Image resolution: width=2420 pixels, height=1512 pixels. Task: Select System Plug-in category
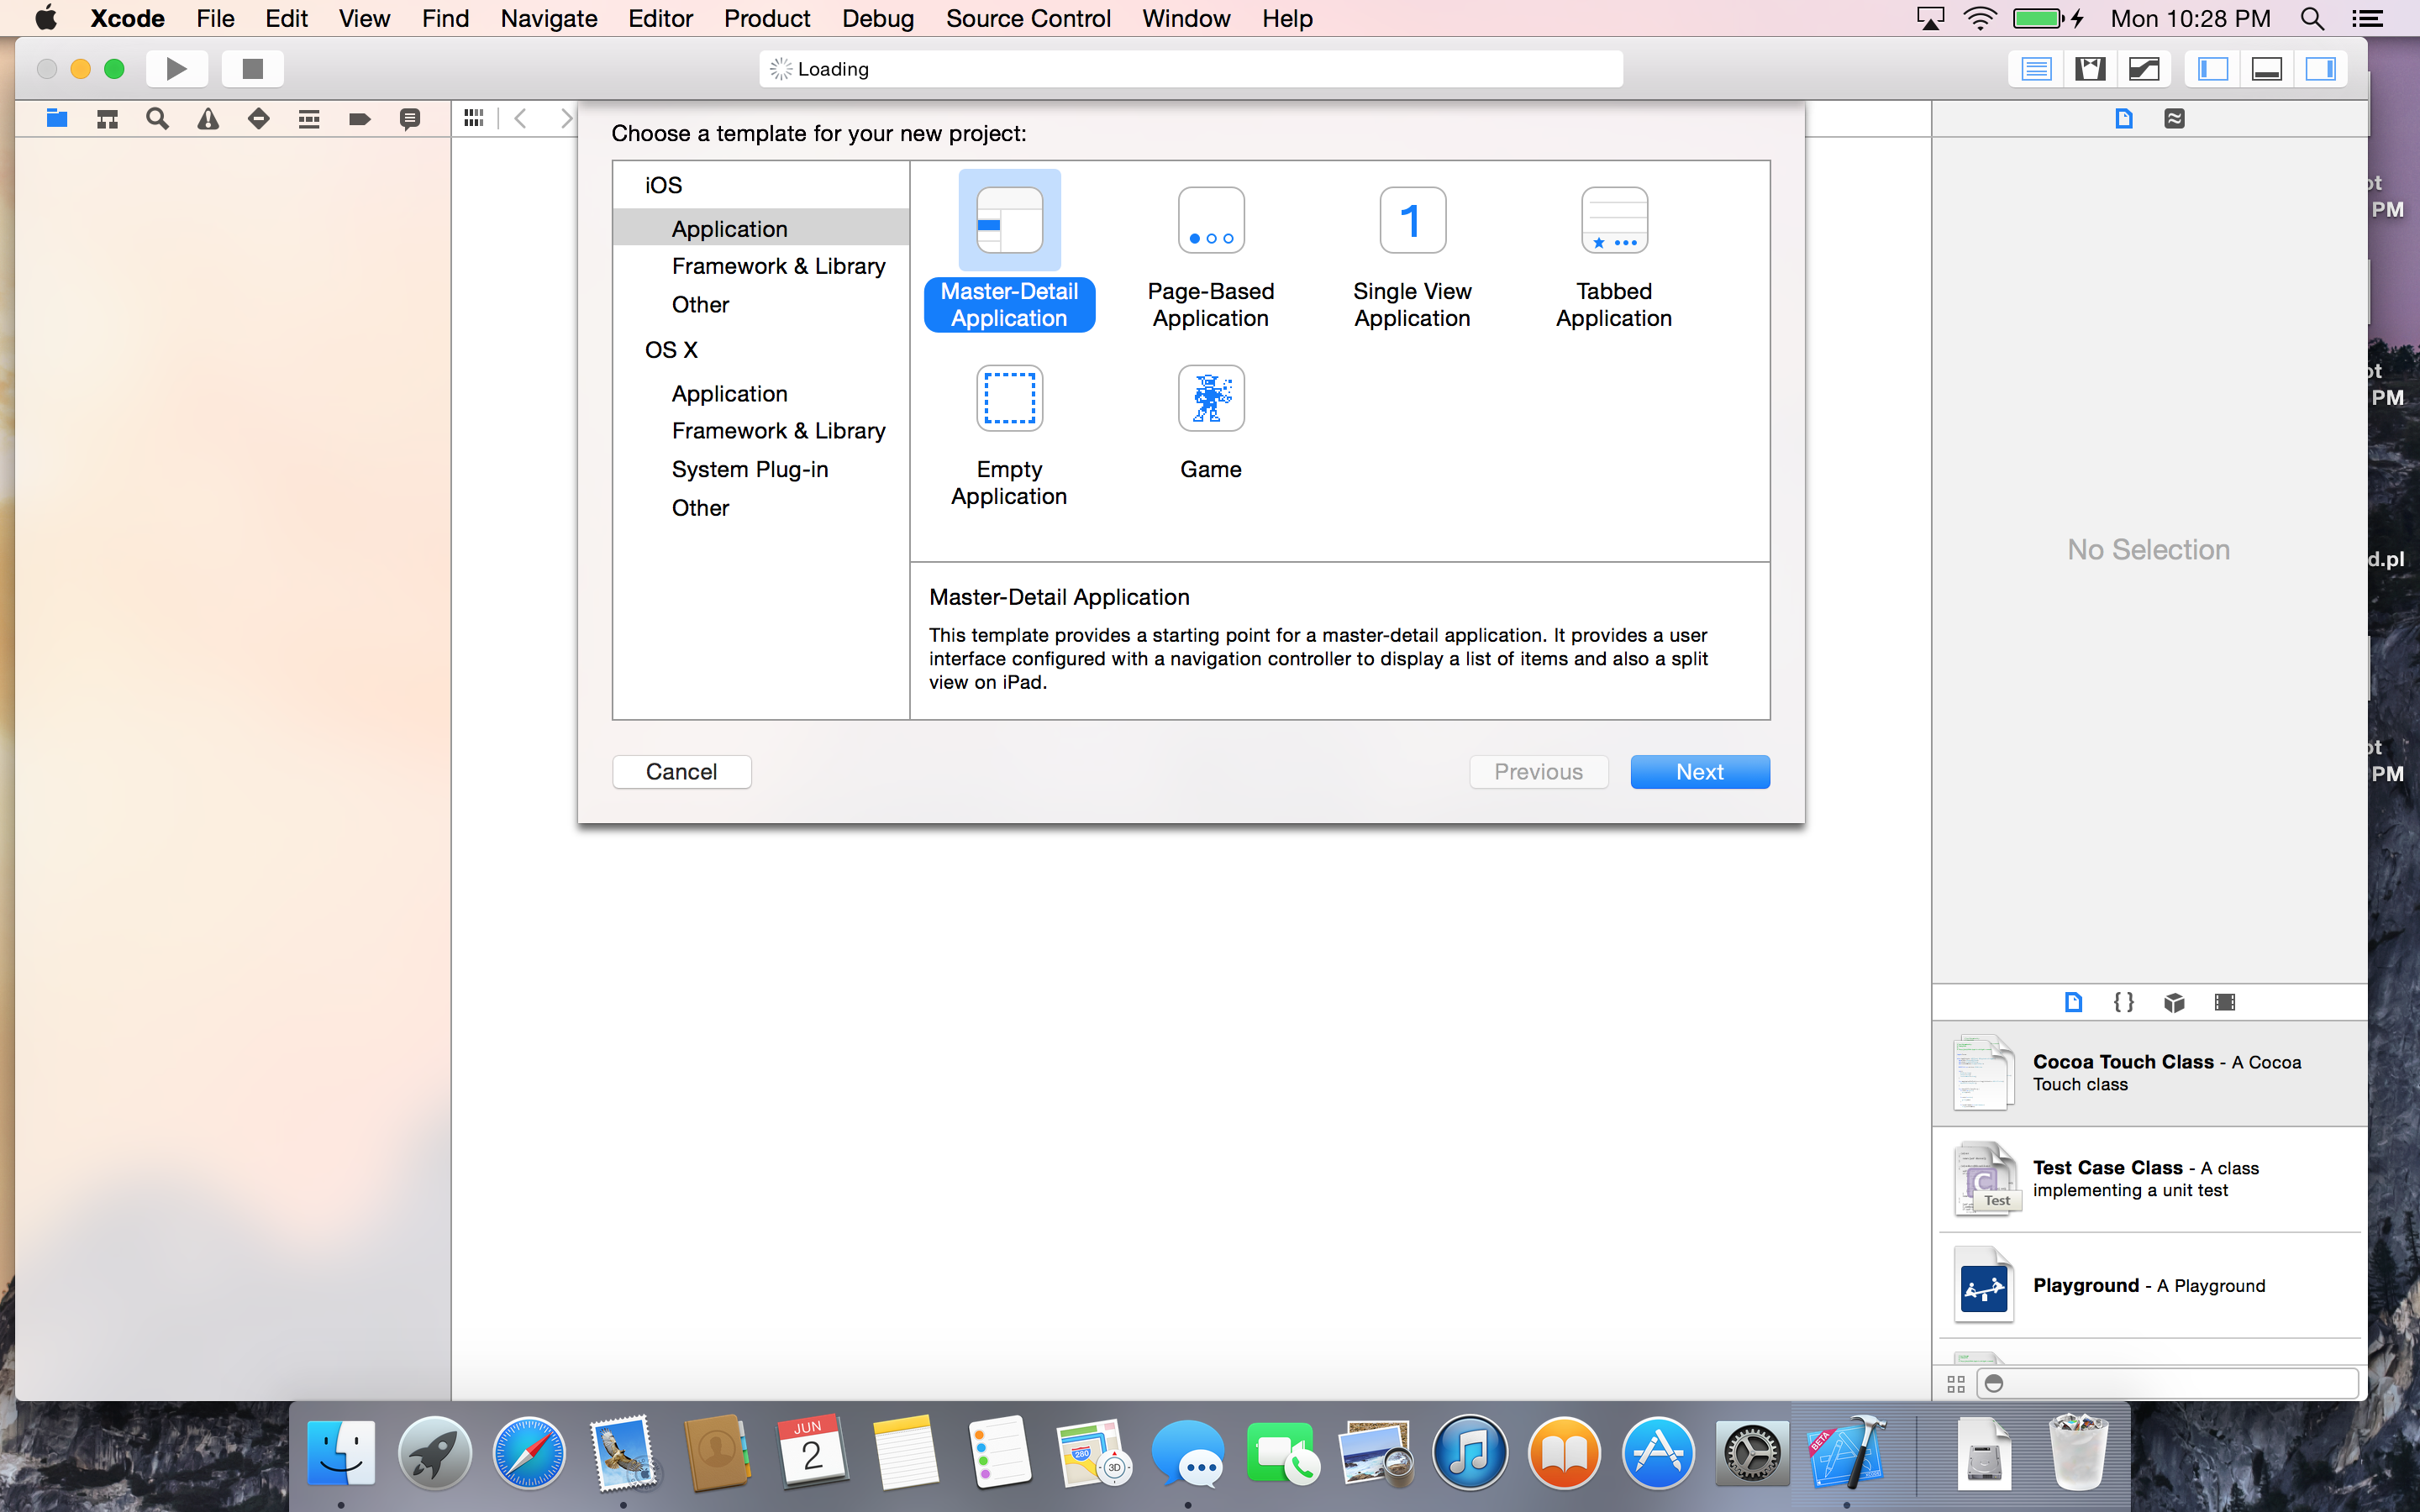[760, 469]
